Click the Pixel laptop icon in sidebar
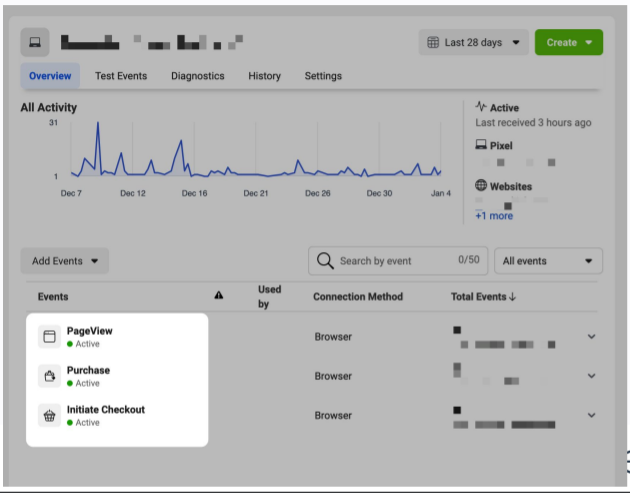Screen dimensions: 630x493 point(481,144)
